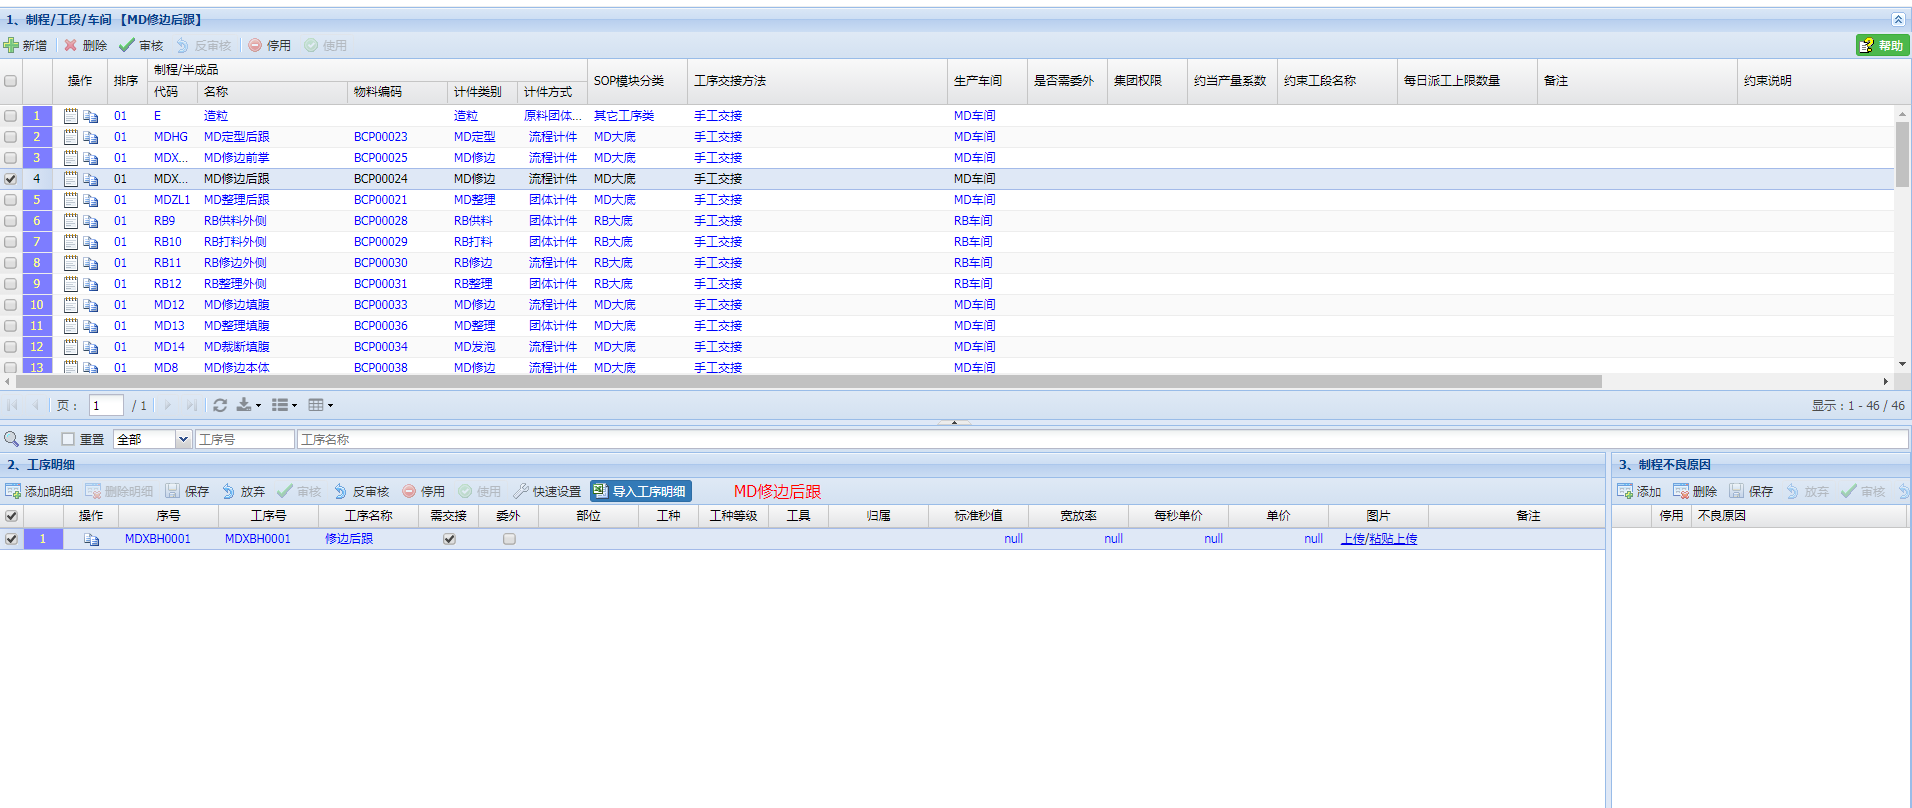Click 保存 in the 工序明细 toolbar
Image resolution: width=1912 pixels, height=808 pixels.
coord(188,491)
